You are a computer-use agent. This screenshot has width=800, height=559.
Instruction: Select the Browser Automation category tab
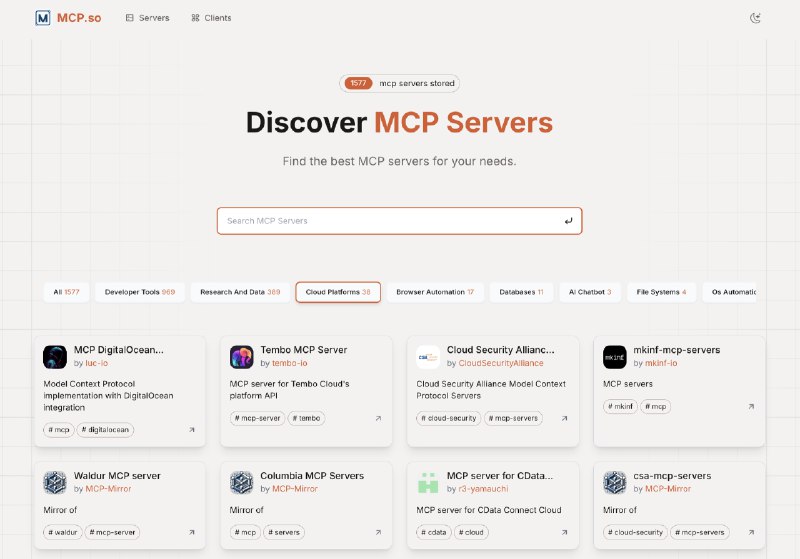tap(435, 292)
